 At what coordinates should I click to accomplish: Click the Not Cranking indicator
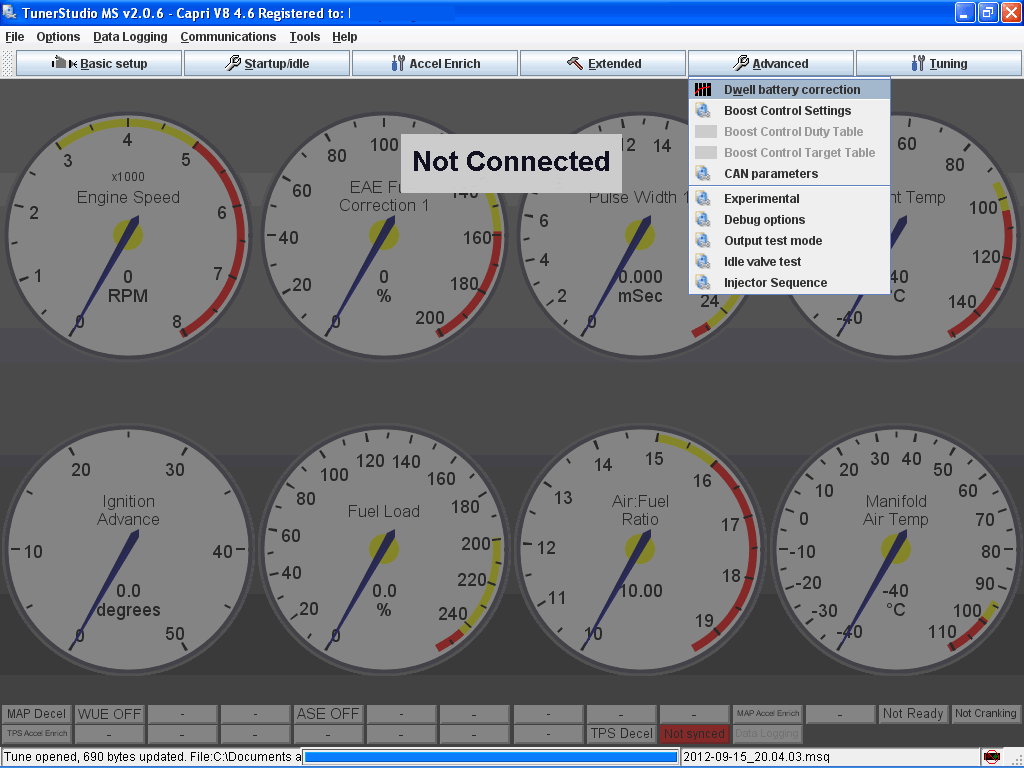[x=985, y=714]
